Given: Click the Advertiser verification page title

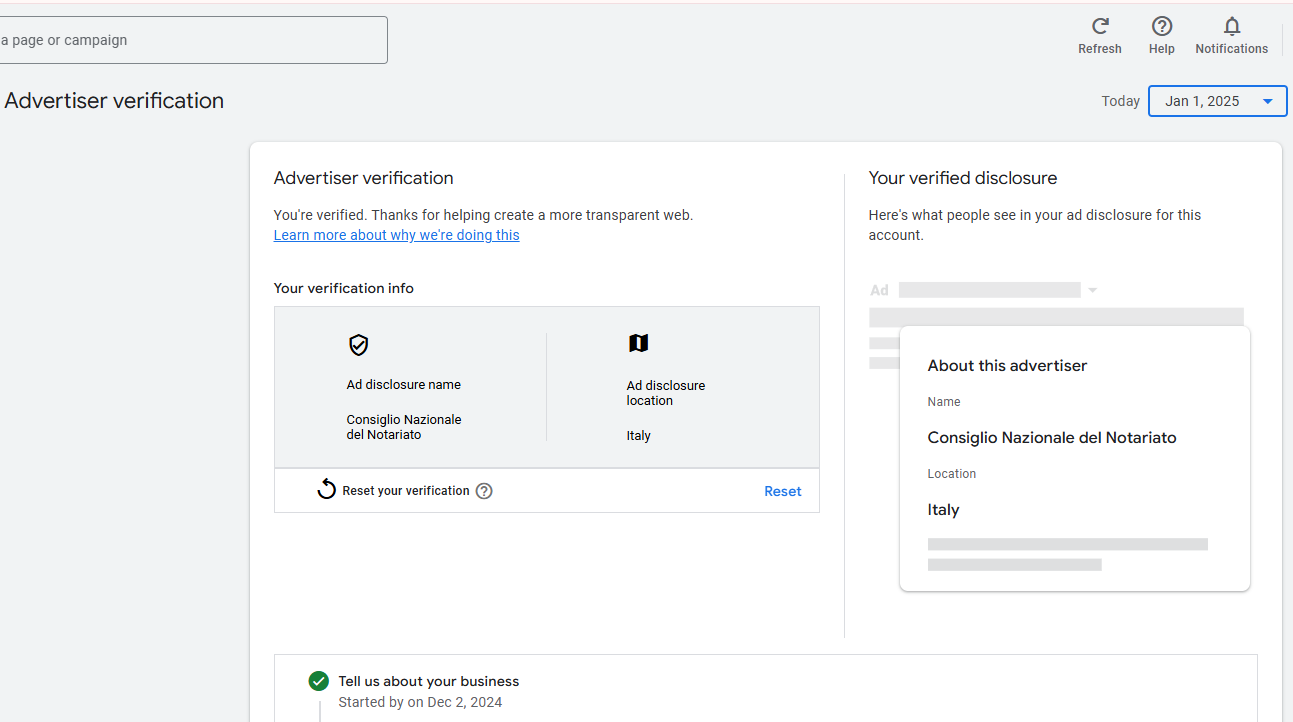Looking at the screenshot, I should point(114,101).
